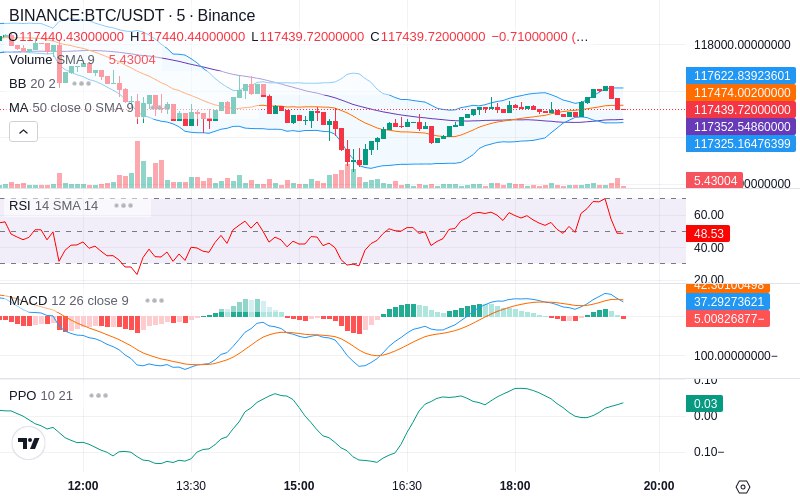Click the 16:30 time axis label
800x500 pixels.
click(407, 486)
